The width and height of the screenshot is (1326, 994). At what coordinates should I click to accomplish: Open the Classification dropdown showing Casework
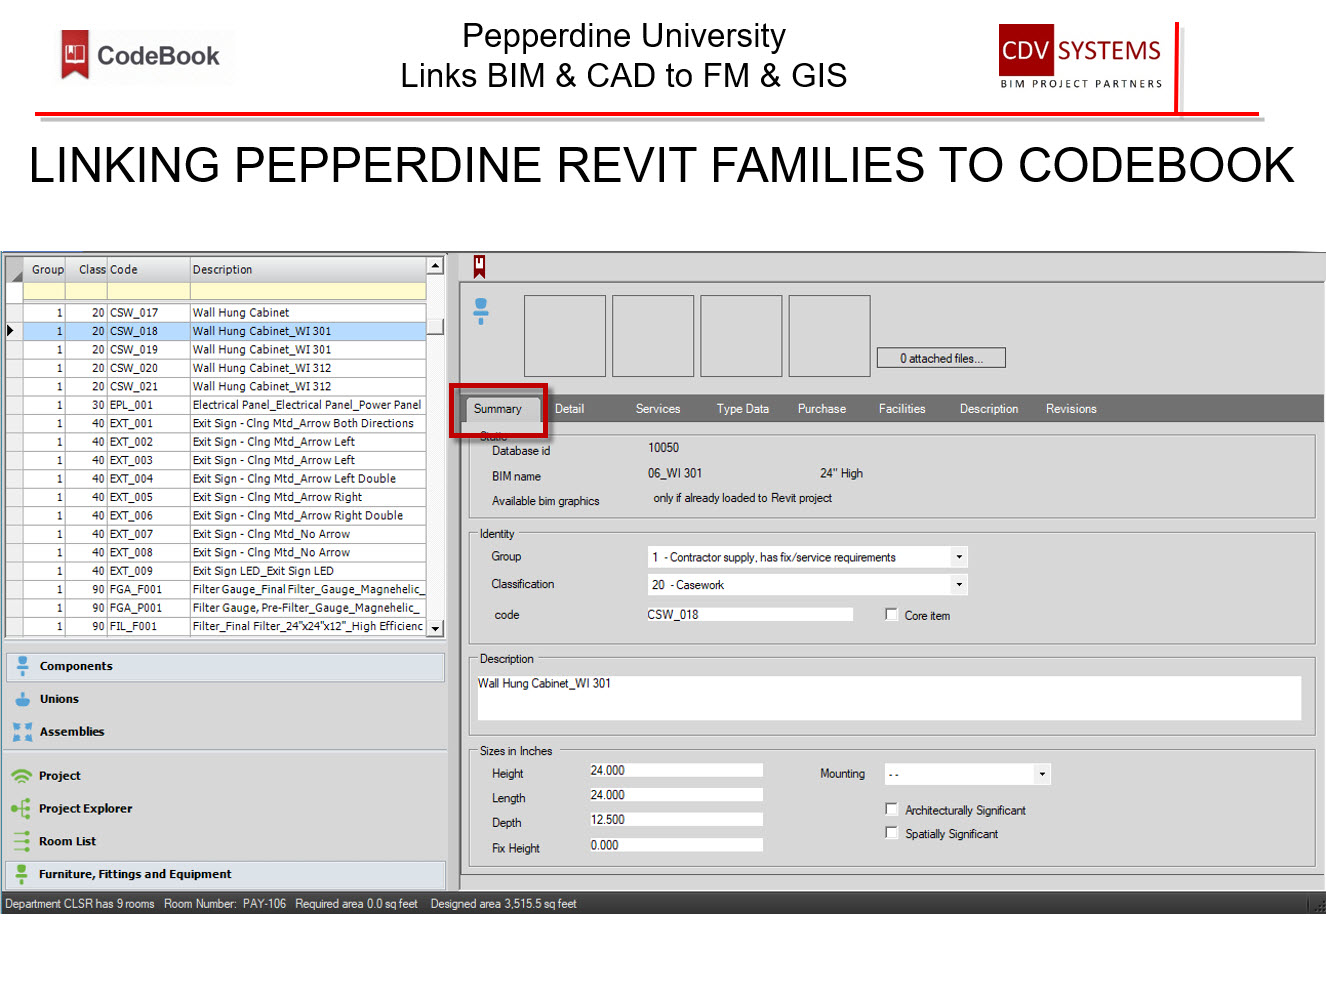point(958,585)
